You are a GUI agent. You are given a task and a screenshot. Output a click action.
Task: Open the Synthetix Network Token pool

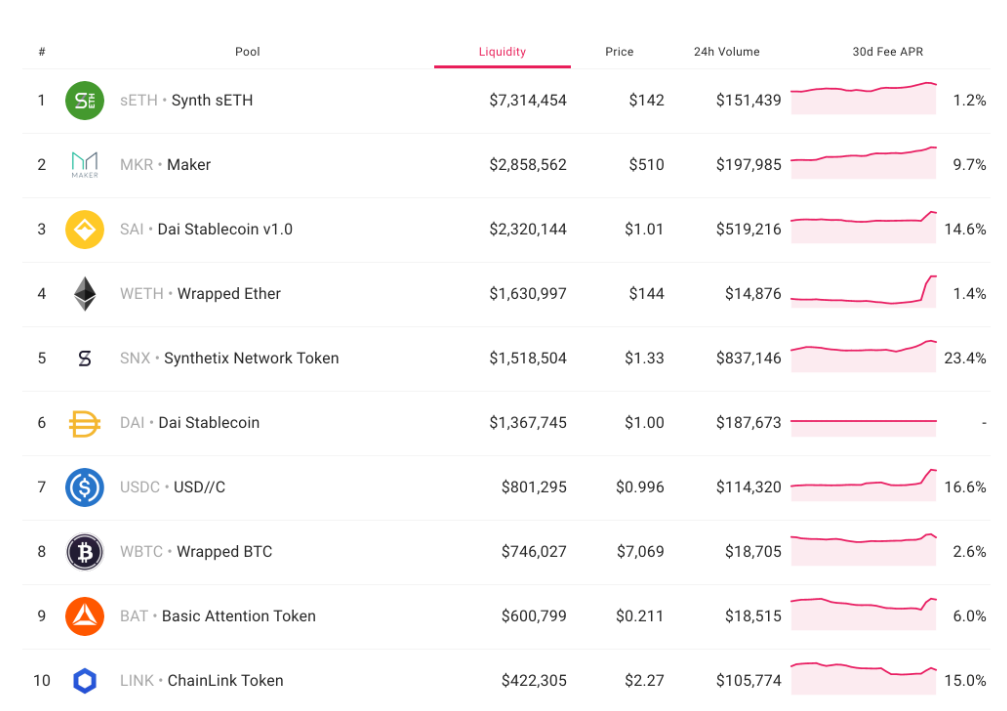[251, 358]
